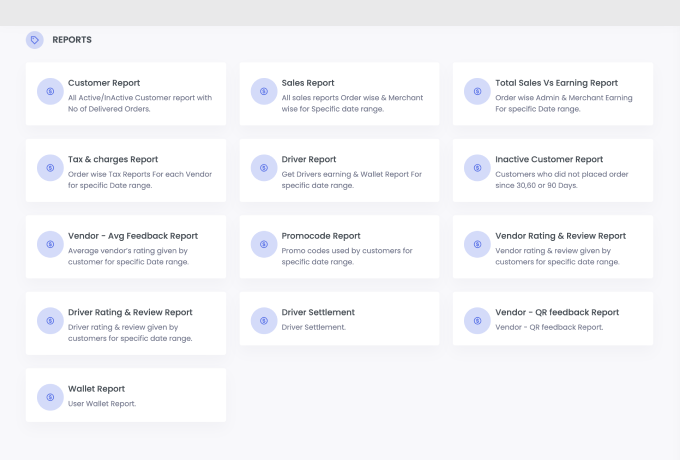Click 'All Active/InActive Customer report' description

click(140, 103)
